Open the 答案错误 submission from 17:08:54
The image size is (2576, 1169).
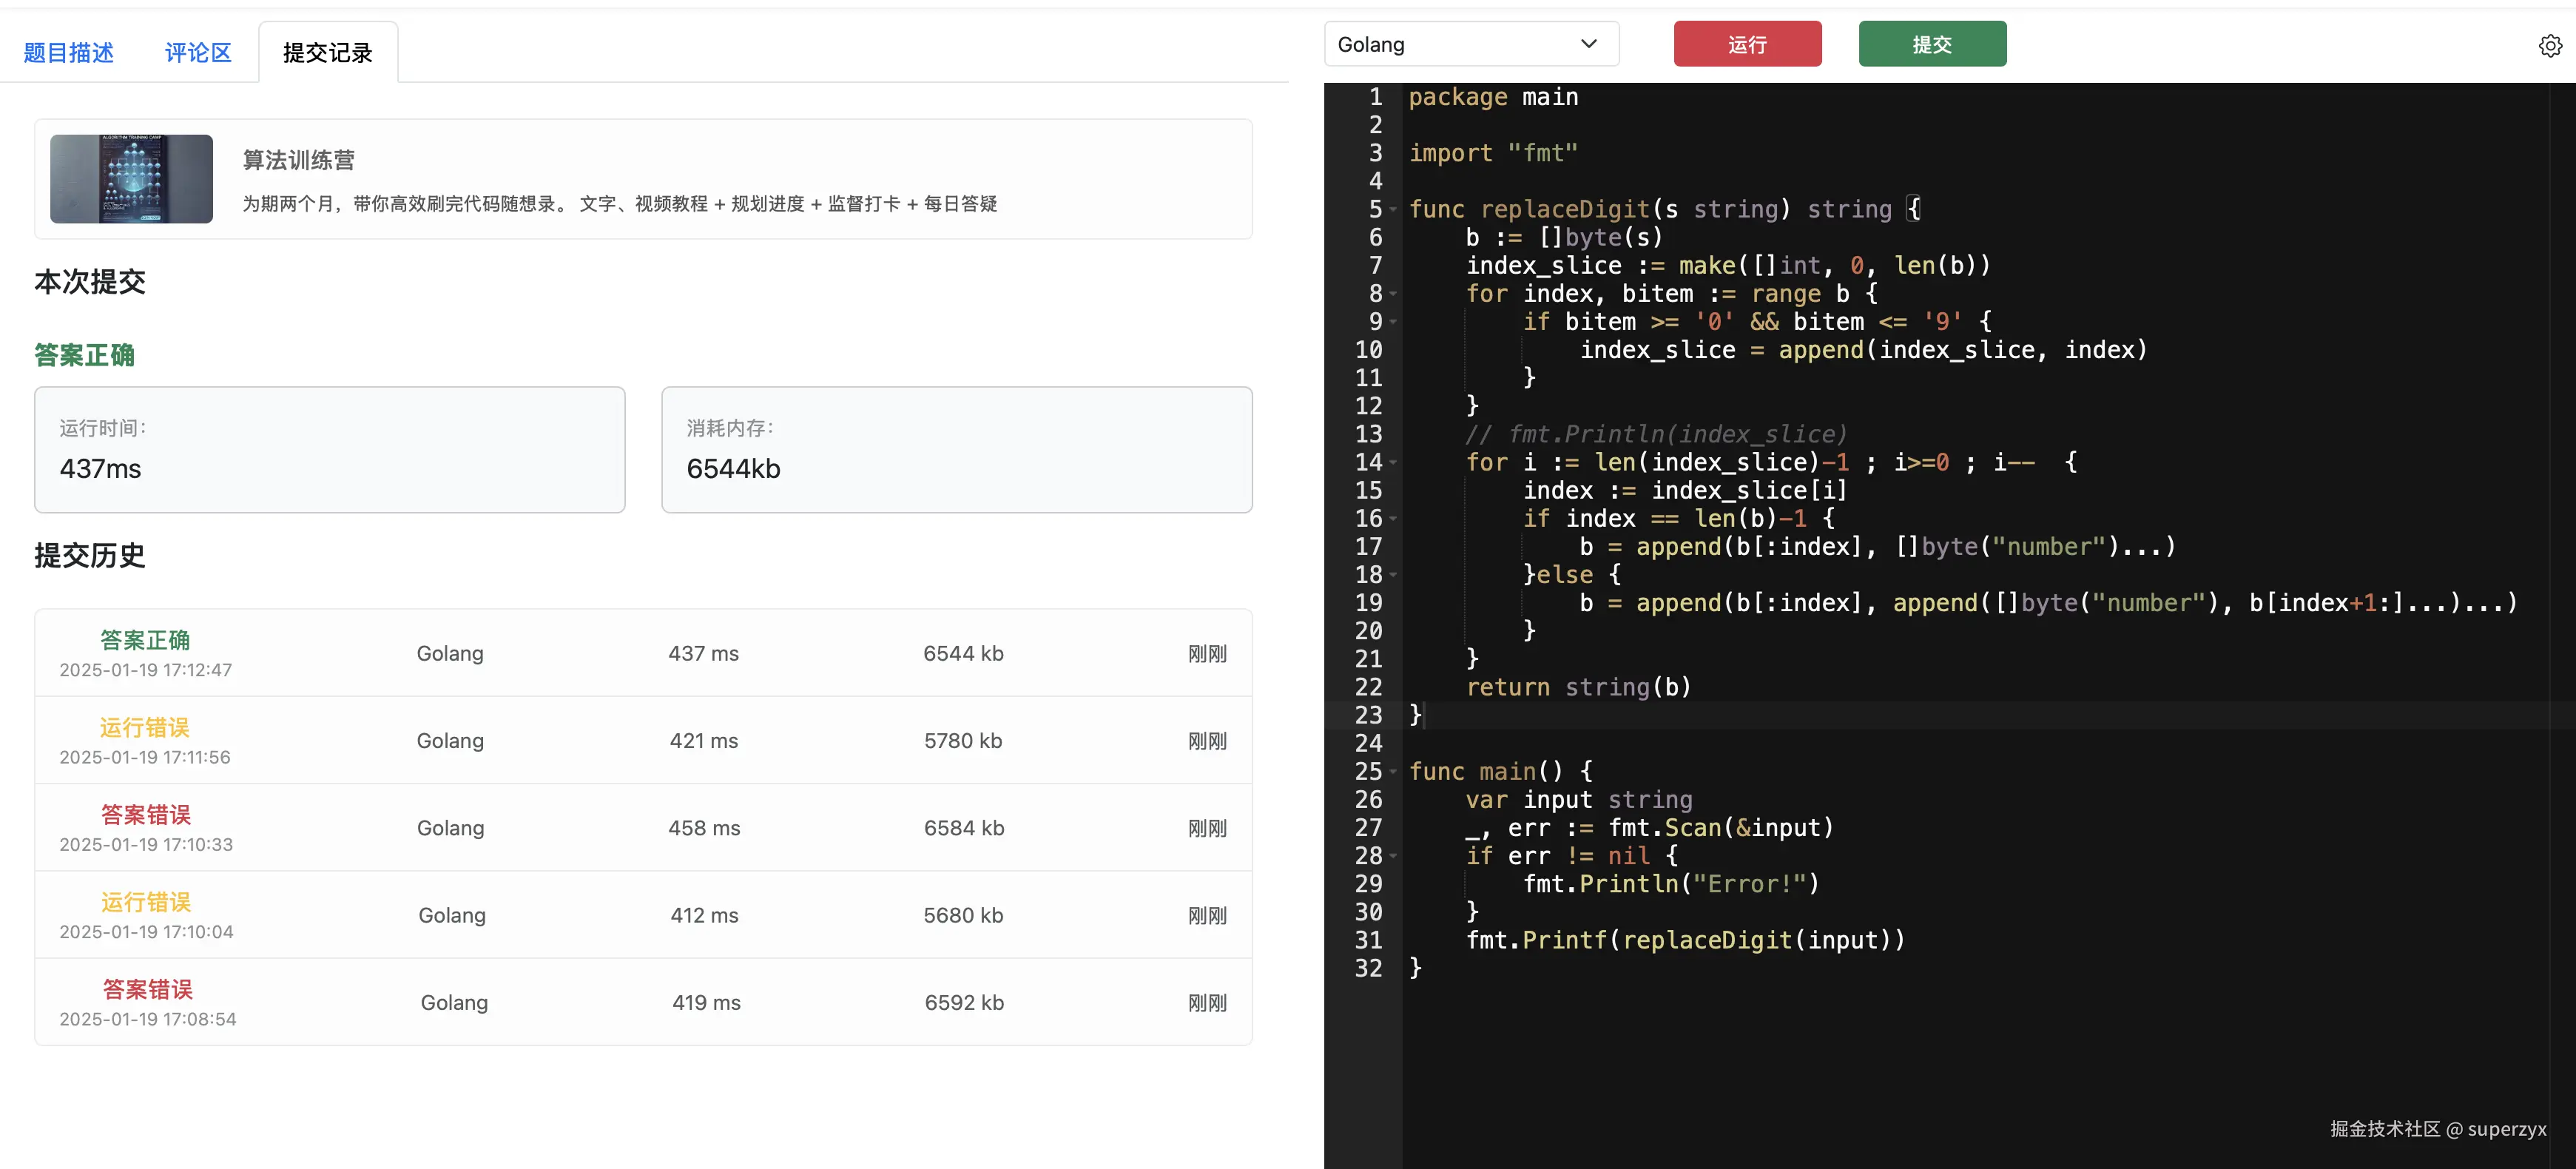click(148, 990)
